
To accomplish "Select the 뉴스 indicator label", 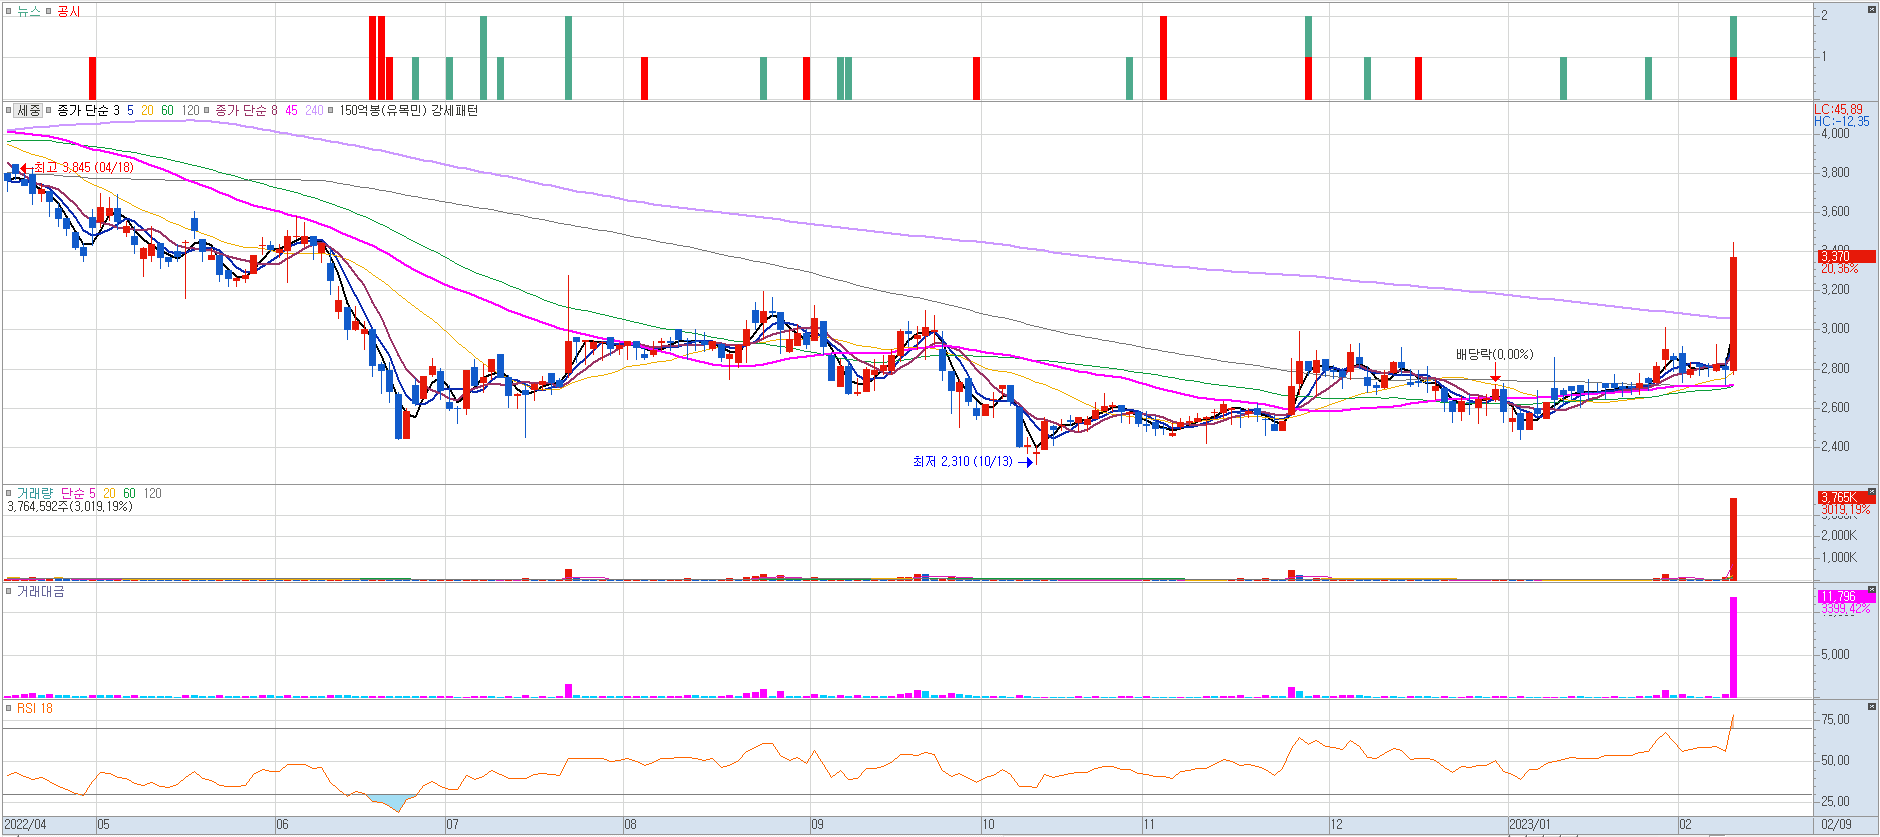I will click(28, 11).
